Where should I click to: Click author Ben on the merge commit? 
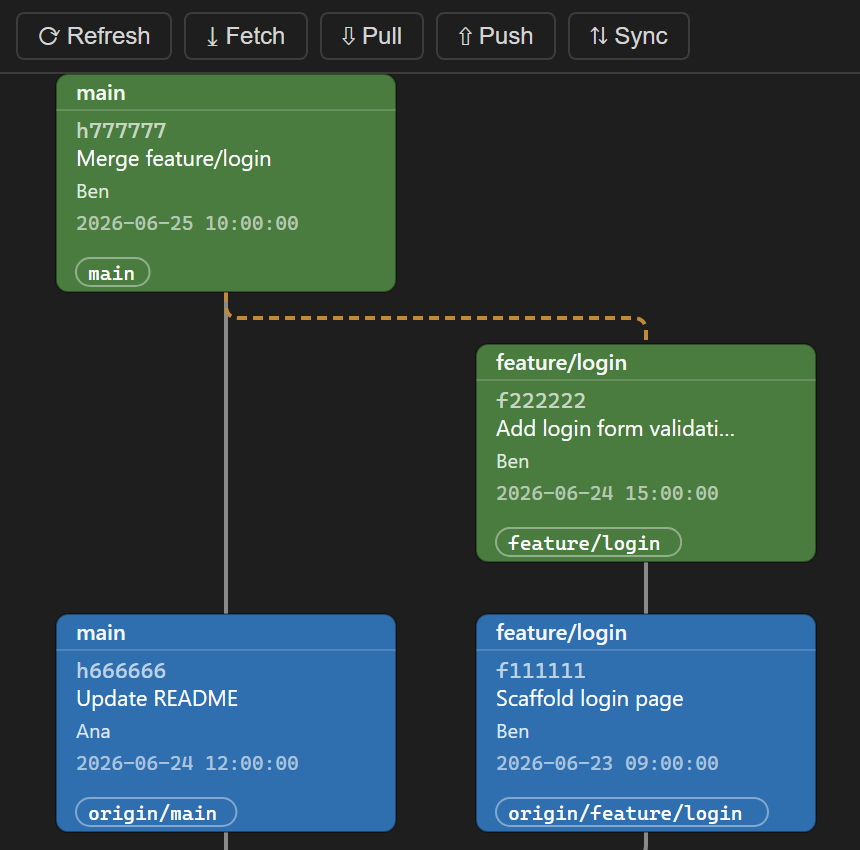click(93, 192)
